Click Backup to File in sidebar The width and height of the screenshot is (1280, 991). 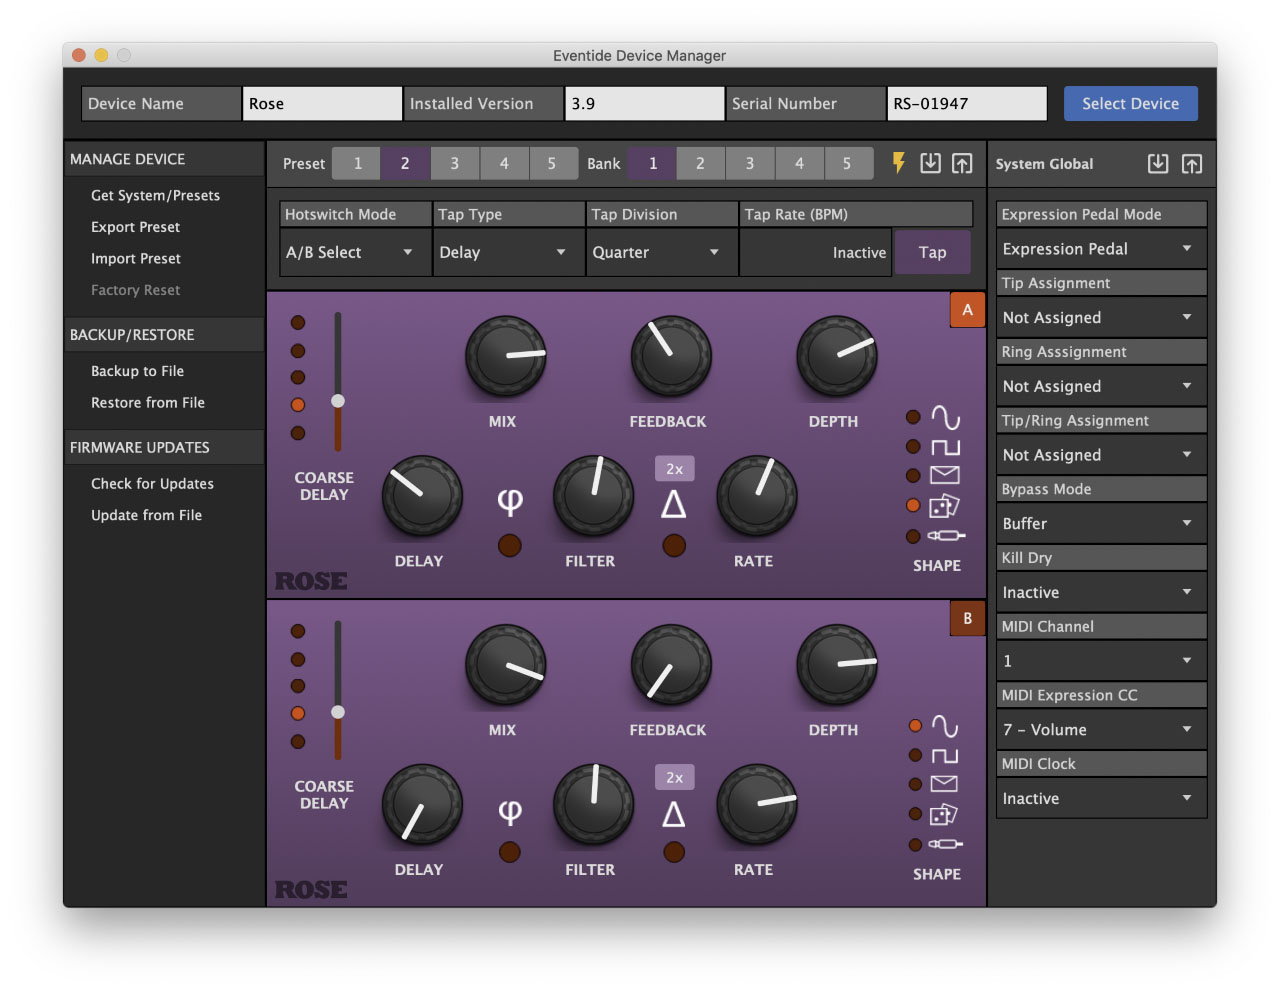137,371
